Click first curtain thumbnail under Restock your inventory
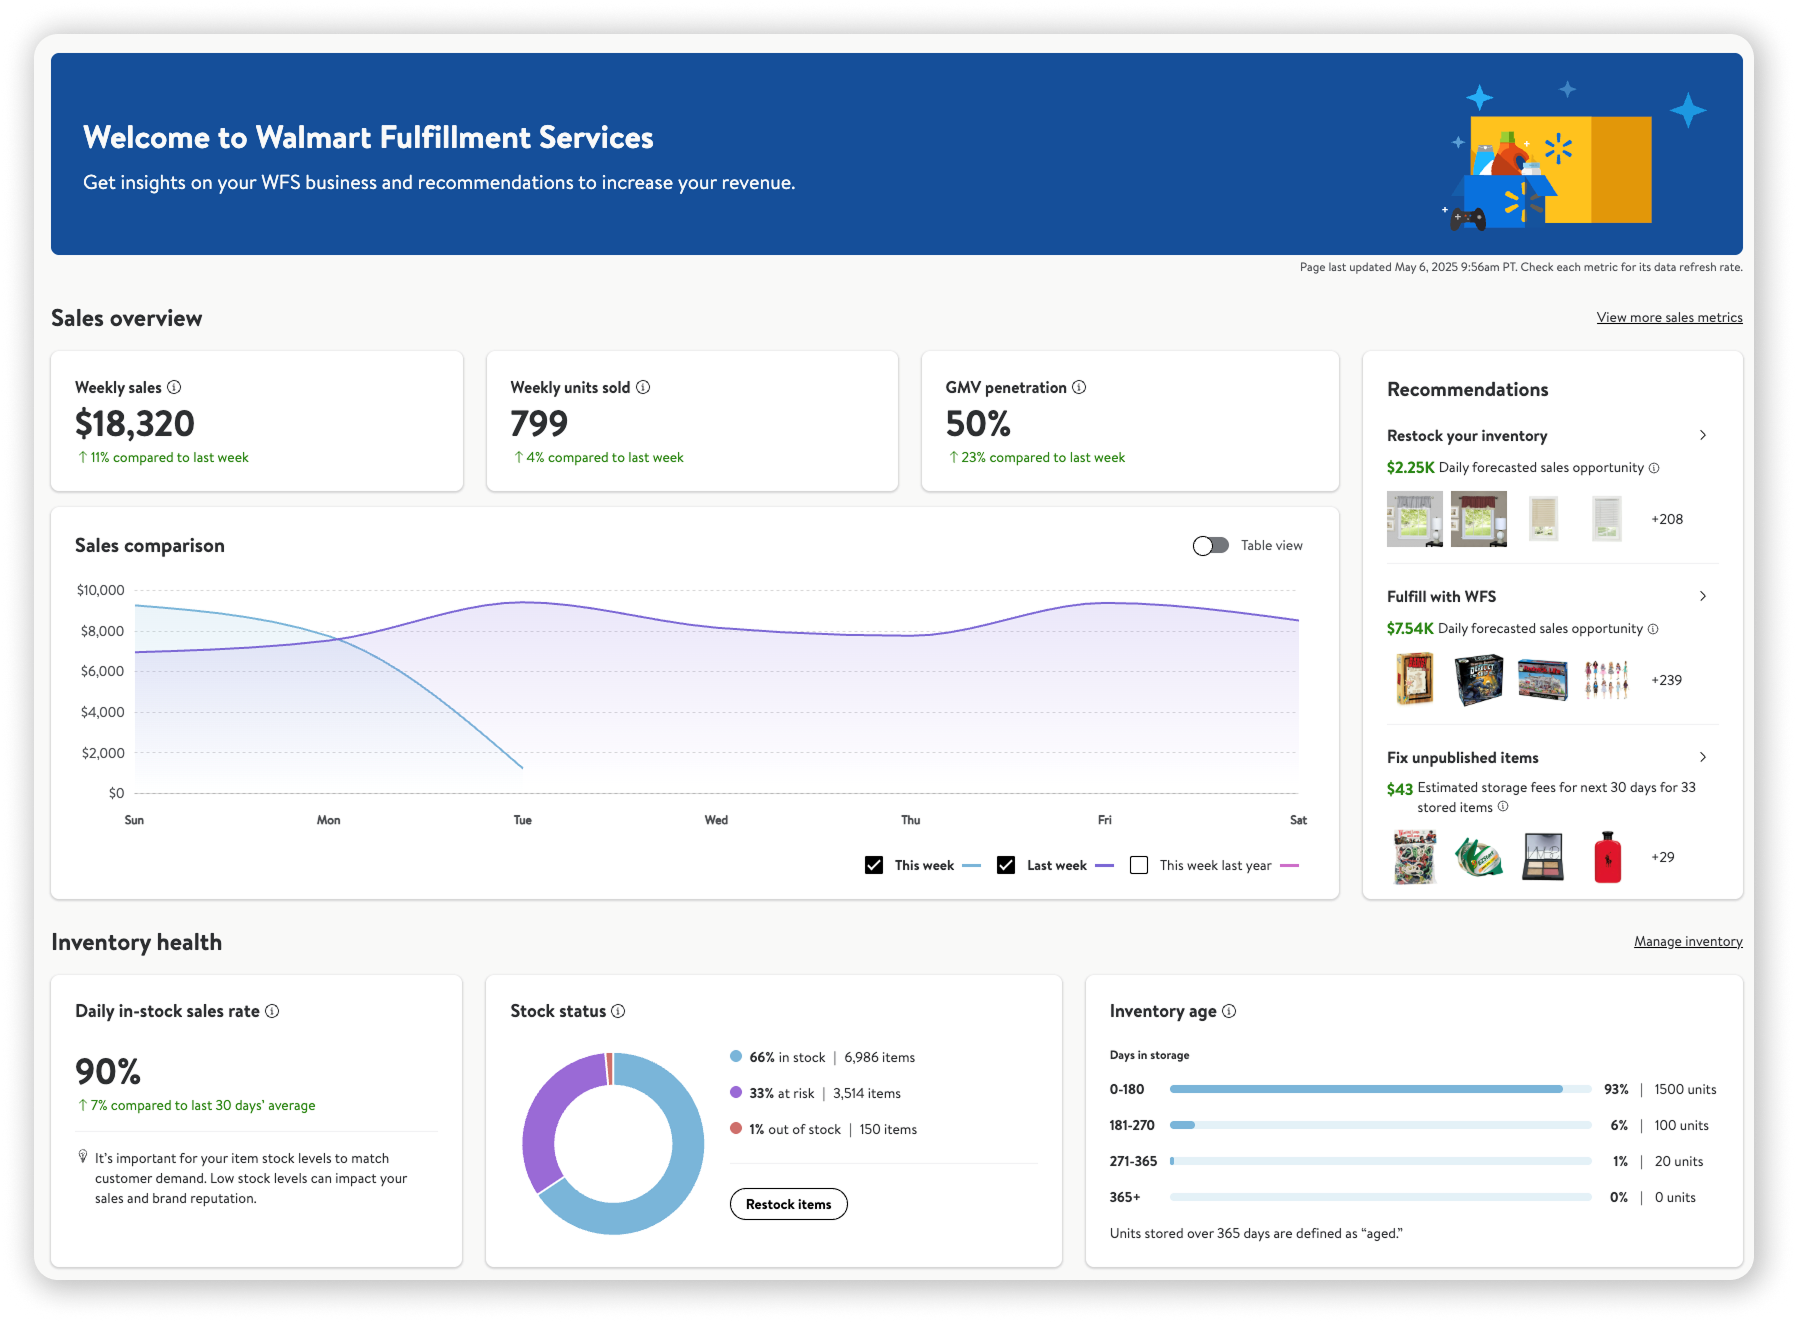 coord(1414,519)
